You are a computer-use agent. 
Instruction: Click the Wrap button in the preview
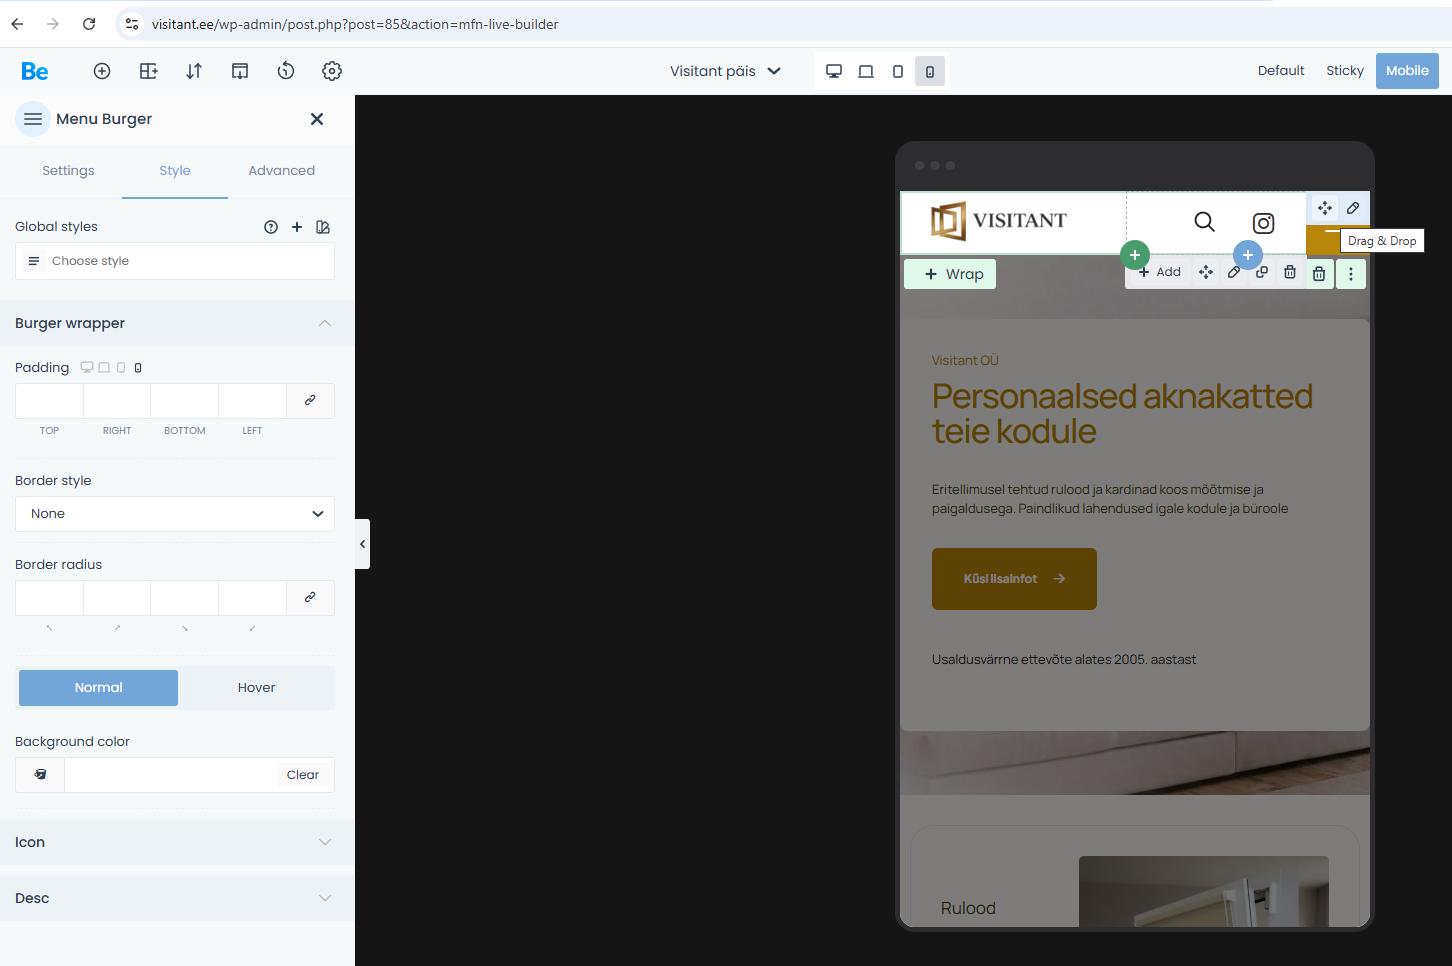(950, 274)
